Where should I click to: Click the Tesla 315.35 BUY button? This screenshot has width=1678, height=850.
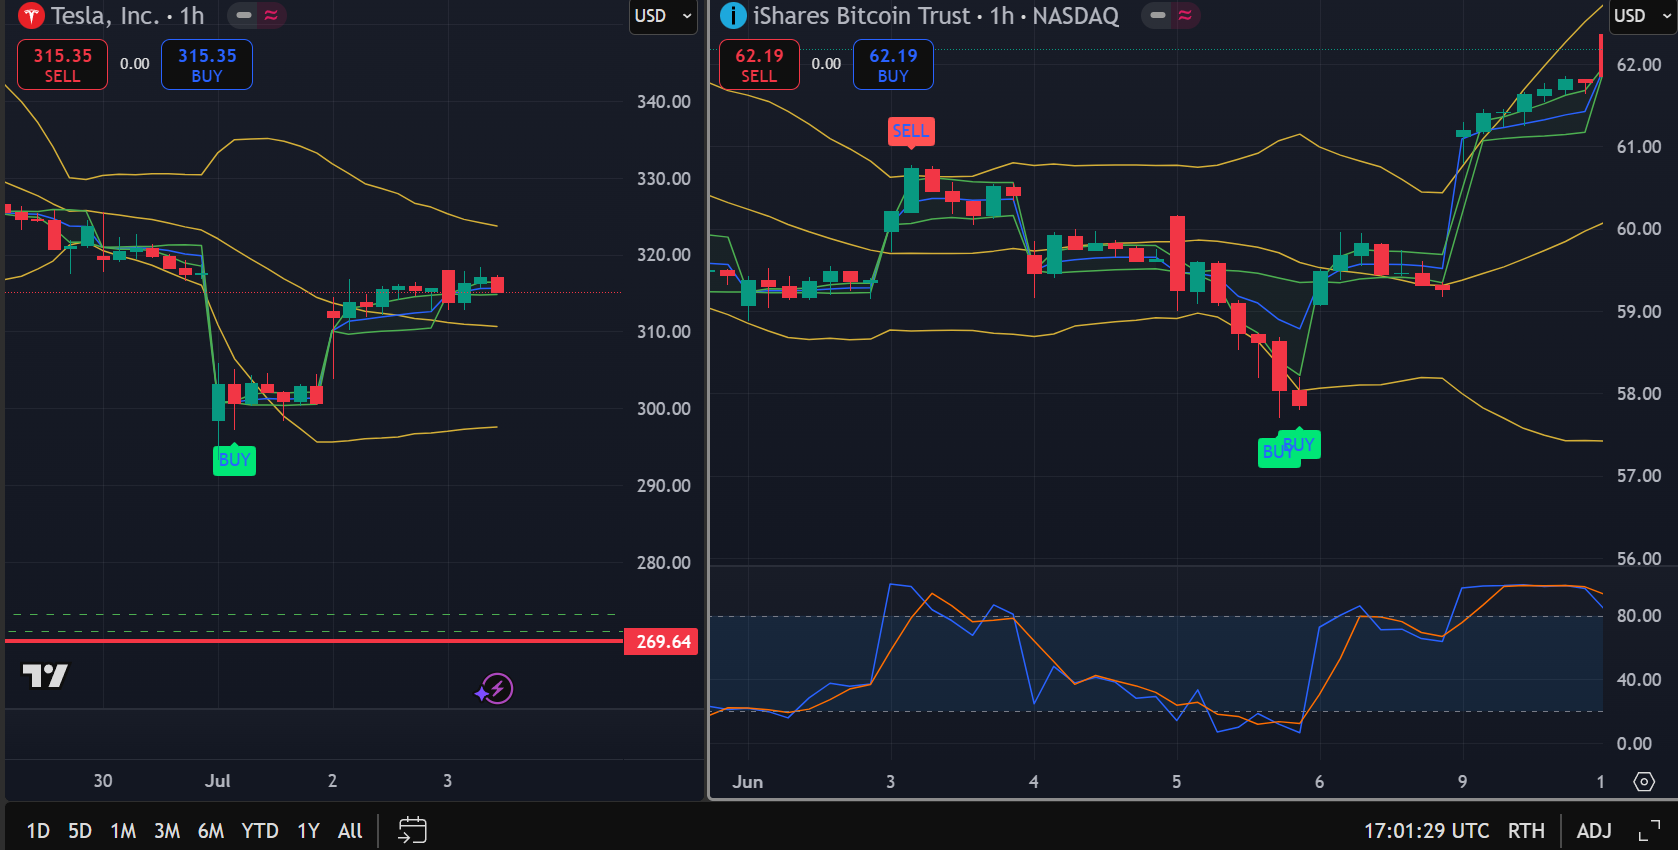coord(207,65)
